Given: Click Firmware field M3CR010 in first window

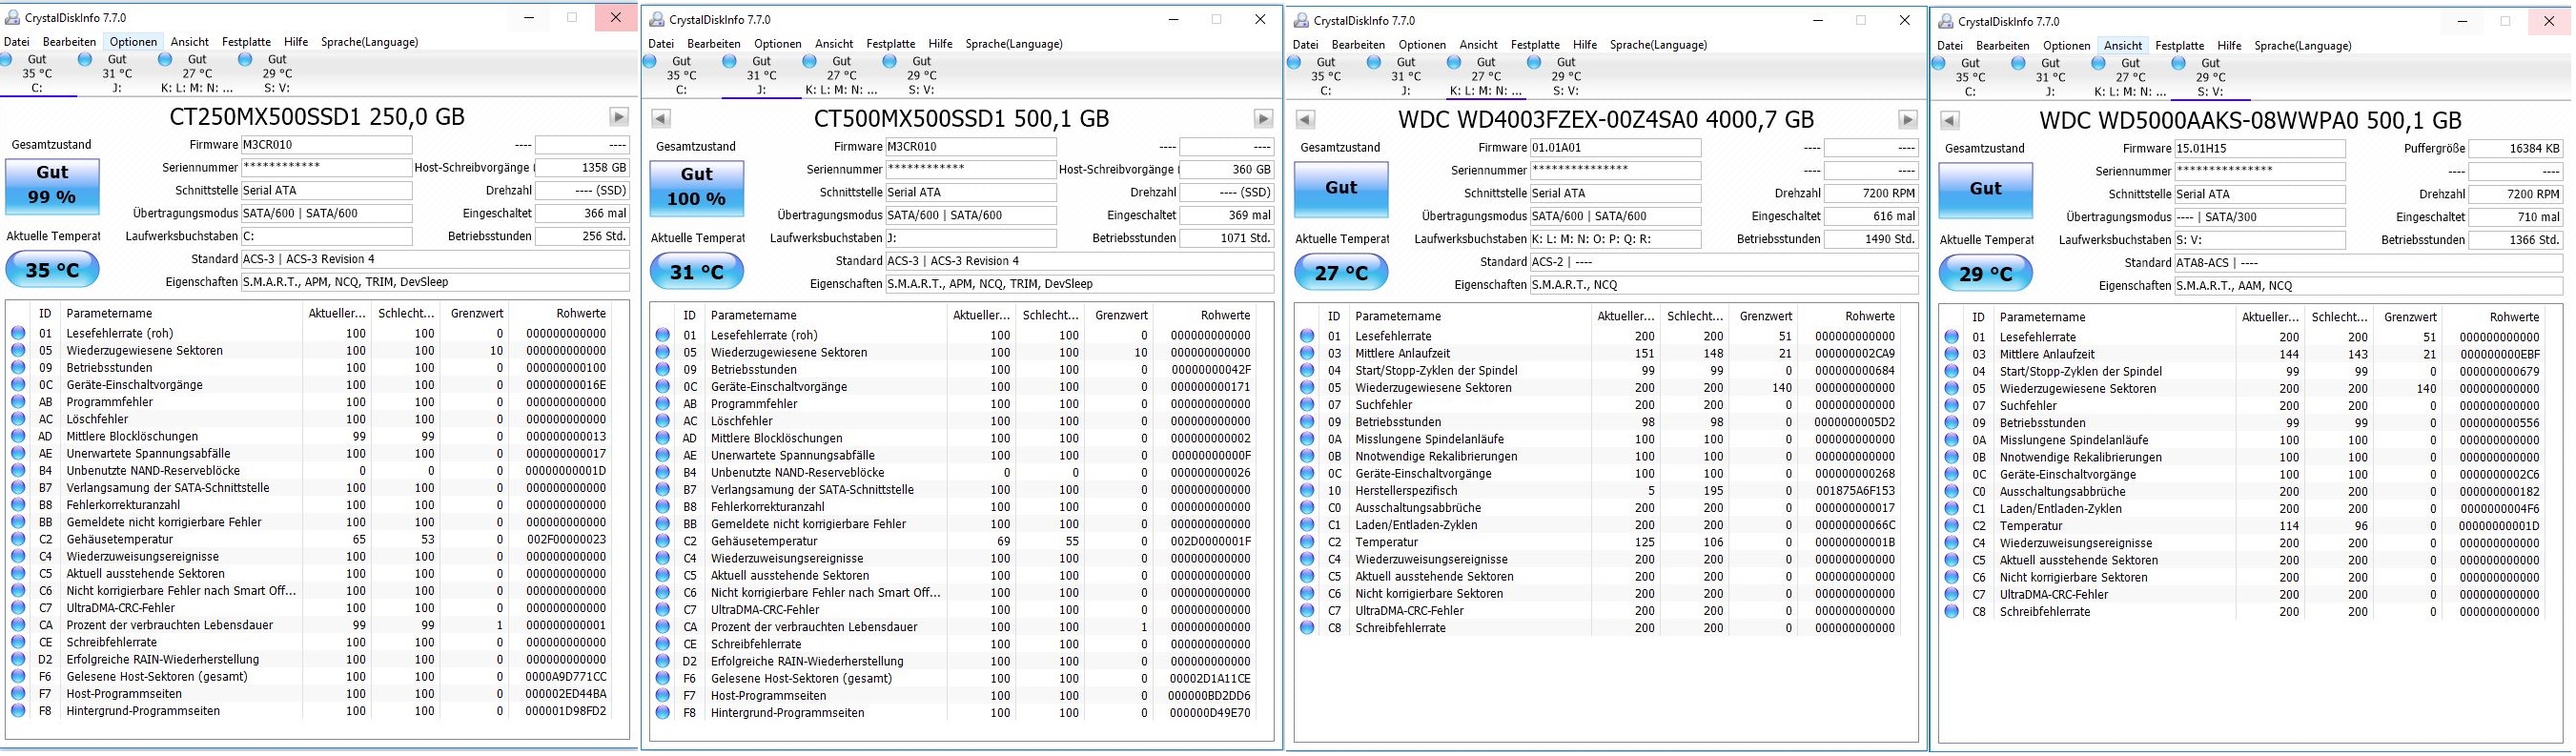Looking at the screenshot, I should 326,145.
